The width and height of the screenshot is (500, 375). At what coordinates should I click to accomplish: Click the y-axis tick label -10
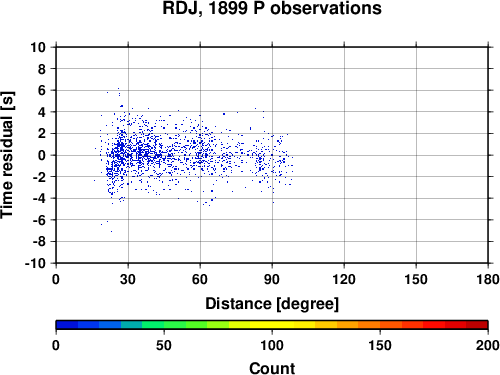(x=35, y=263)
